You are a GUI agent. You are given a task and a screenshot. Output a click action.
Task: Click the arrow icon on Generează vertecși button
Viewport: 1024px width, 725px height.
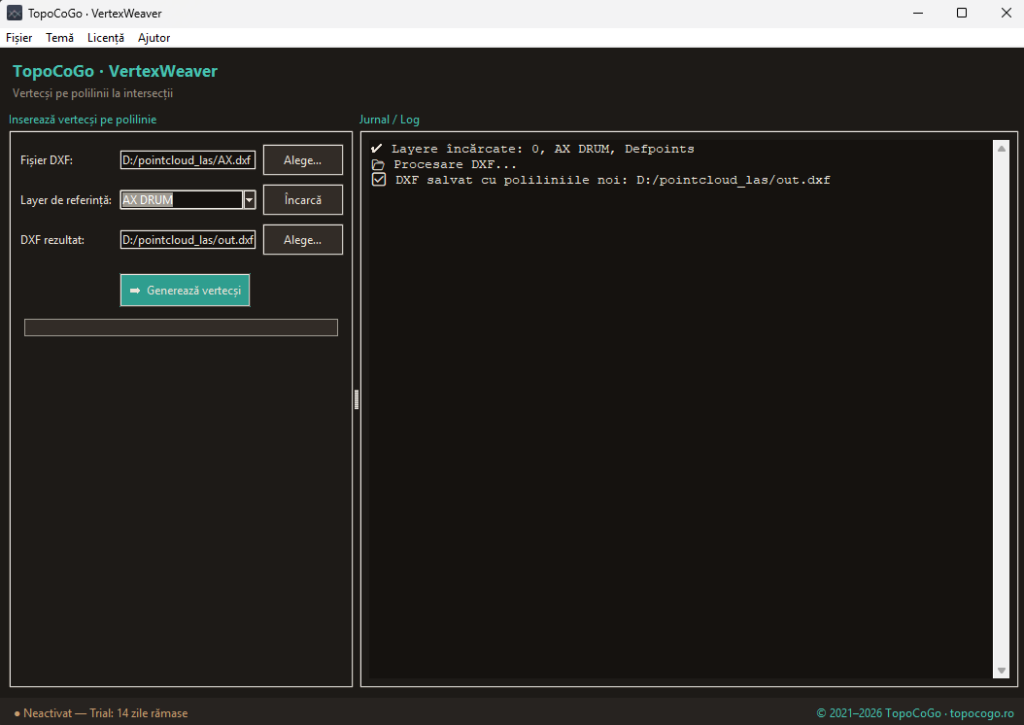coord(135,291)
